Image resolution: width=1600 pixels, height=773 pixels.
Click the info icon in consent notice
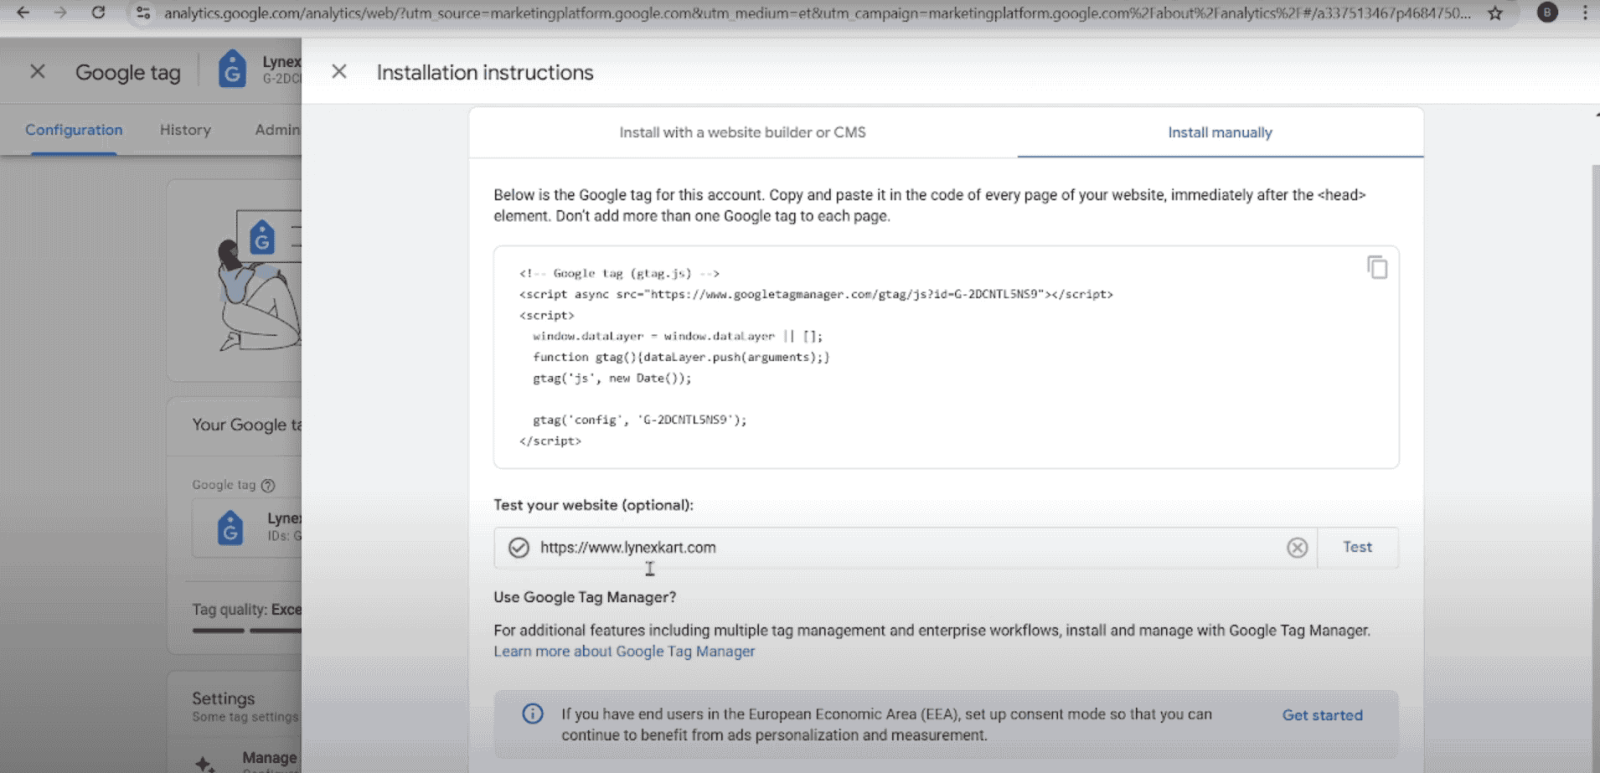(533, 713)
